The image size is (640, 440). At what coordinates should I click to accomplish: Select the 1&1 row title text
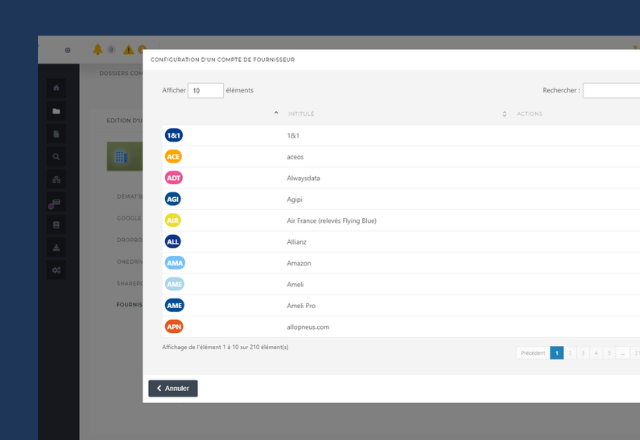tap(293, 136)
